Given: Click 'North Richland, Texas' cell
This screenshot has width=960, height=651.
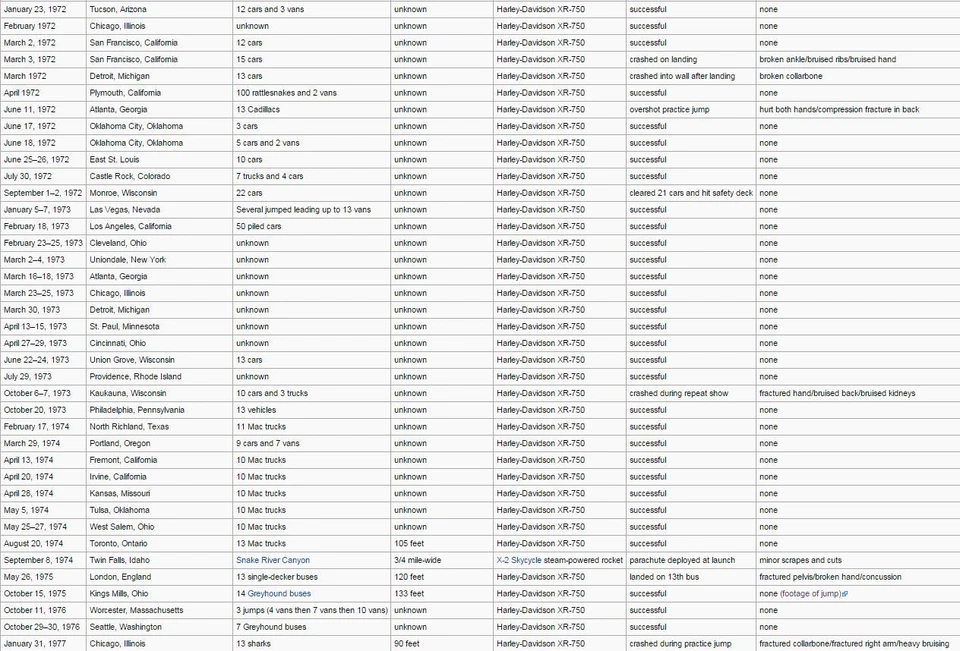Looking at the screenshot, I should (159, 427).
